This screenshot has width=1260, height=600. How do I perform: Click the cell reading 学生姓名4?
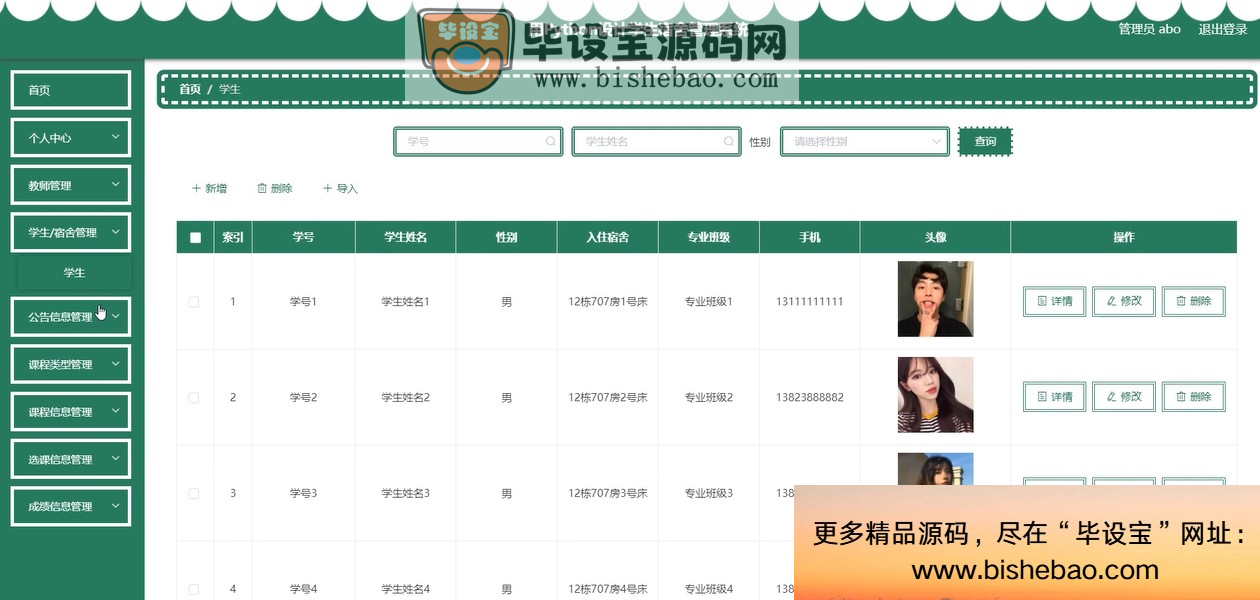point(405,589)
